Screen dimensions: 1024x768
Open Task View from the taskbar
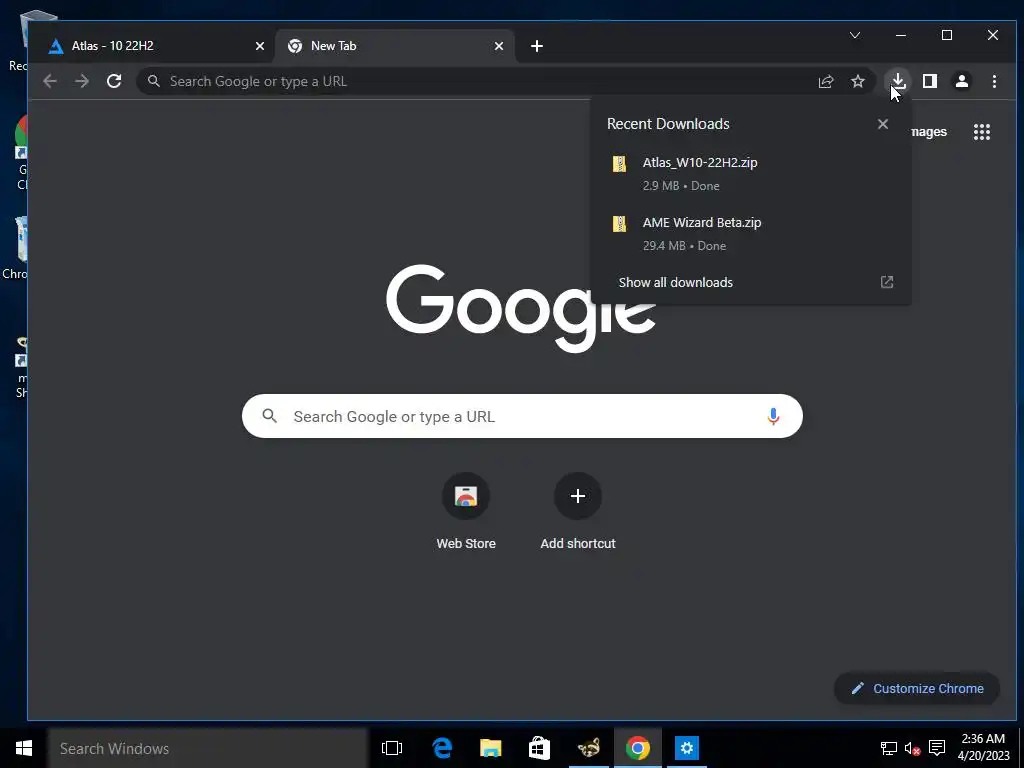pyautogui.click(x=392, y=748)
